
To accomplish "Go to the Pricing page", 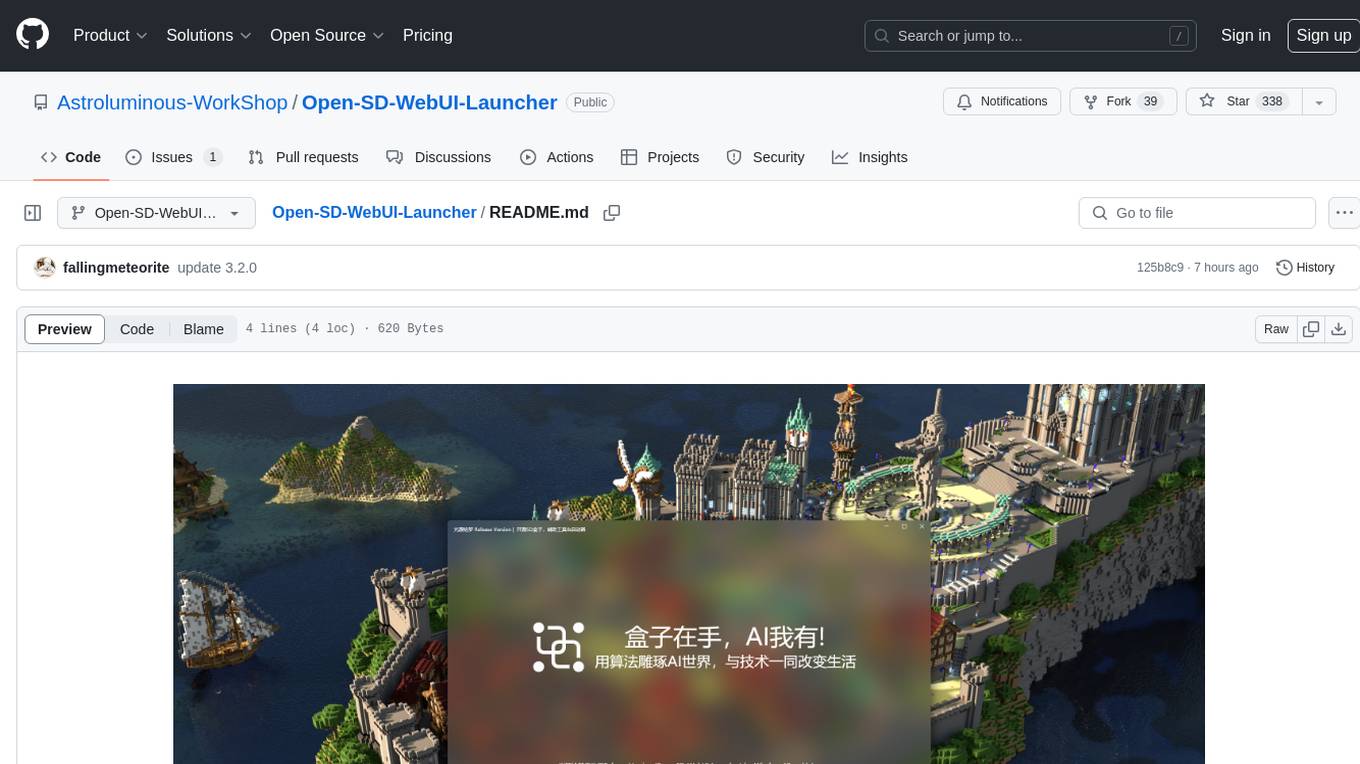I will click(427, 35).
